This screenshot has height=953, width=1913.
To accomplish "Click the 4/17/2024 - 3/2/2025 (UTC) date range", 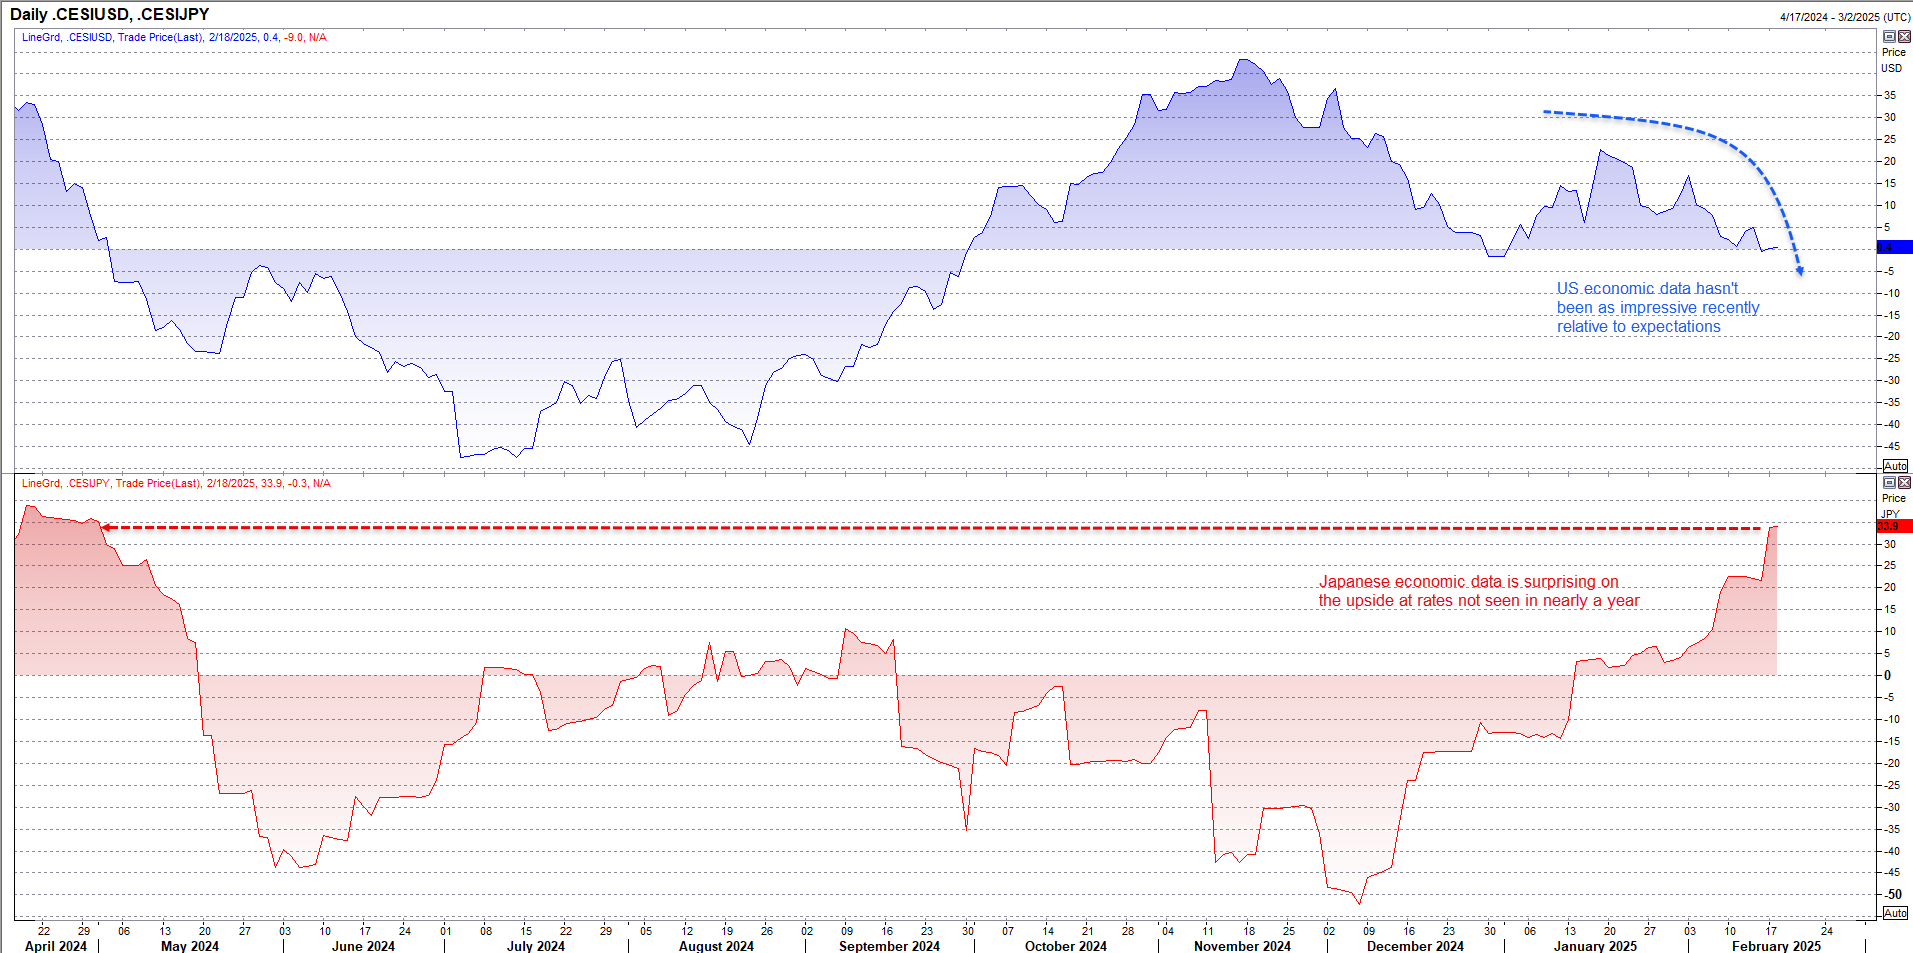I will 1845,17.
